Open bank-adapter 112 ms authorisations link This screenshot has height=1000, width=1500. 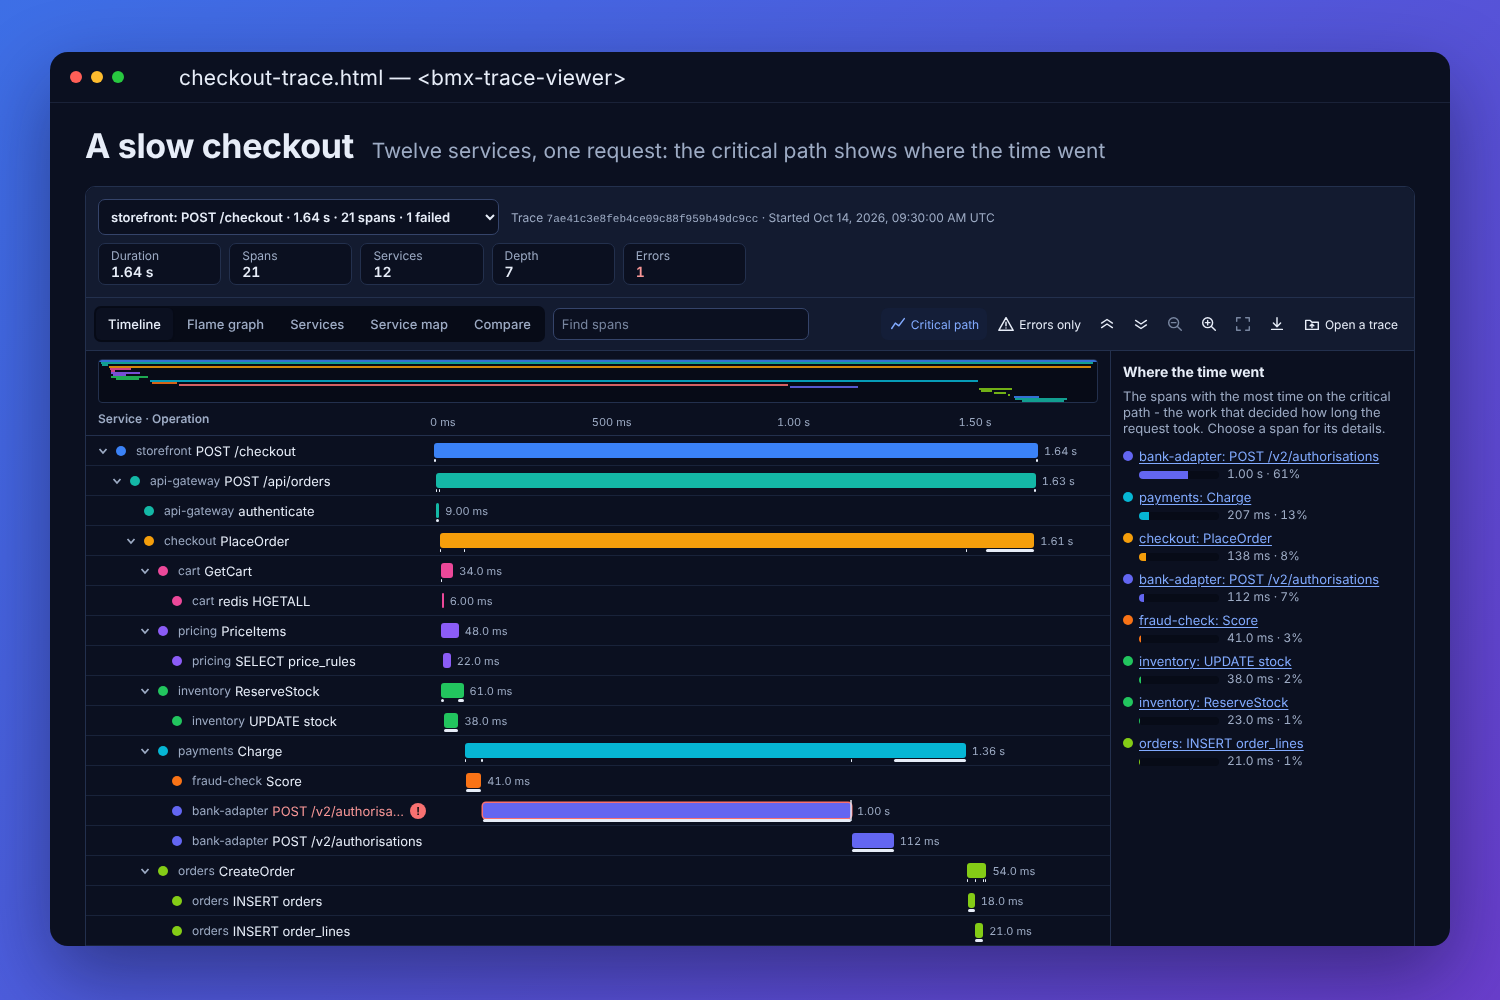pyautogui.click(x=1258, y=579)
